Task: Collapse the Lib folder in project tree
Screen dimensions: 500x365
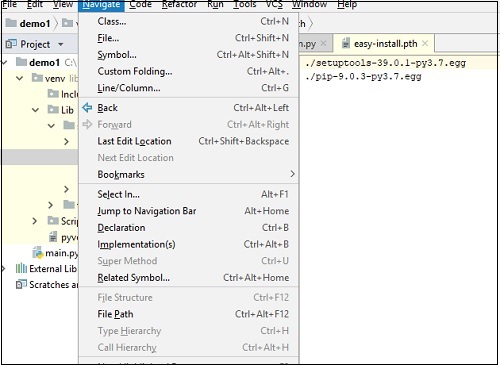Action: [x=35, y=110]
